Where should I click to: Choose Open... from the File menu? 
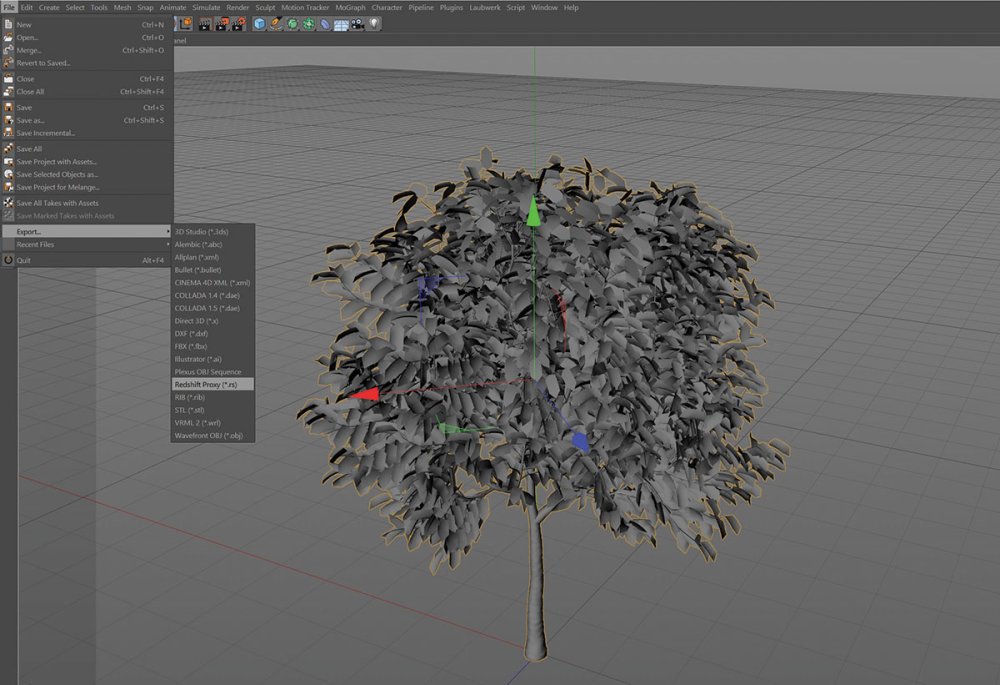pyautogui.click(x=87, y=38)
